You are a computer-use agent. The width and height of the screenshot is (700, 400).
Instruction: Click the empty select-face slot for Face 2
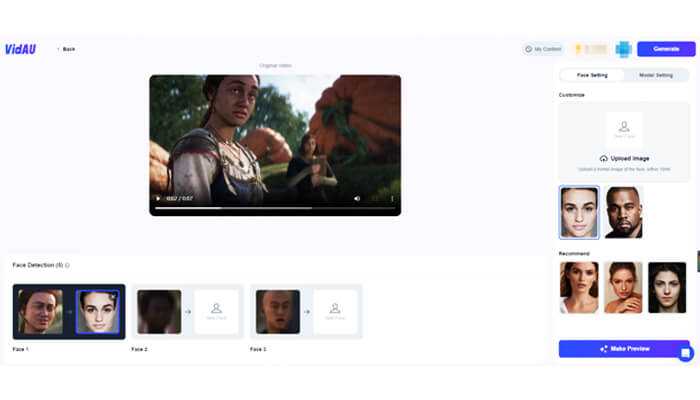point(216,311)
